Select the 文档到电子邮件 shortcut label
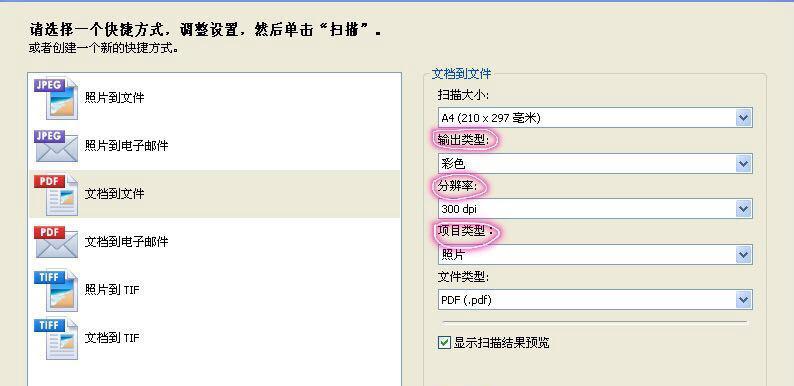The width and height of the screenshot is (794, 386). coord(126,242)
